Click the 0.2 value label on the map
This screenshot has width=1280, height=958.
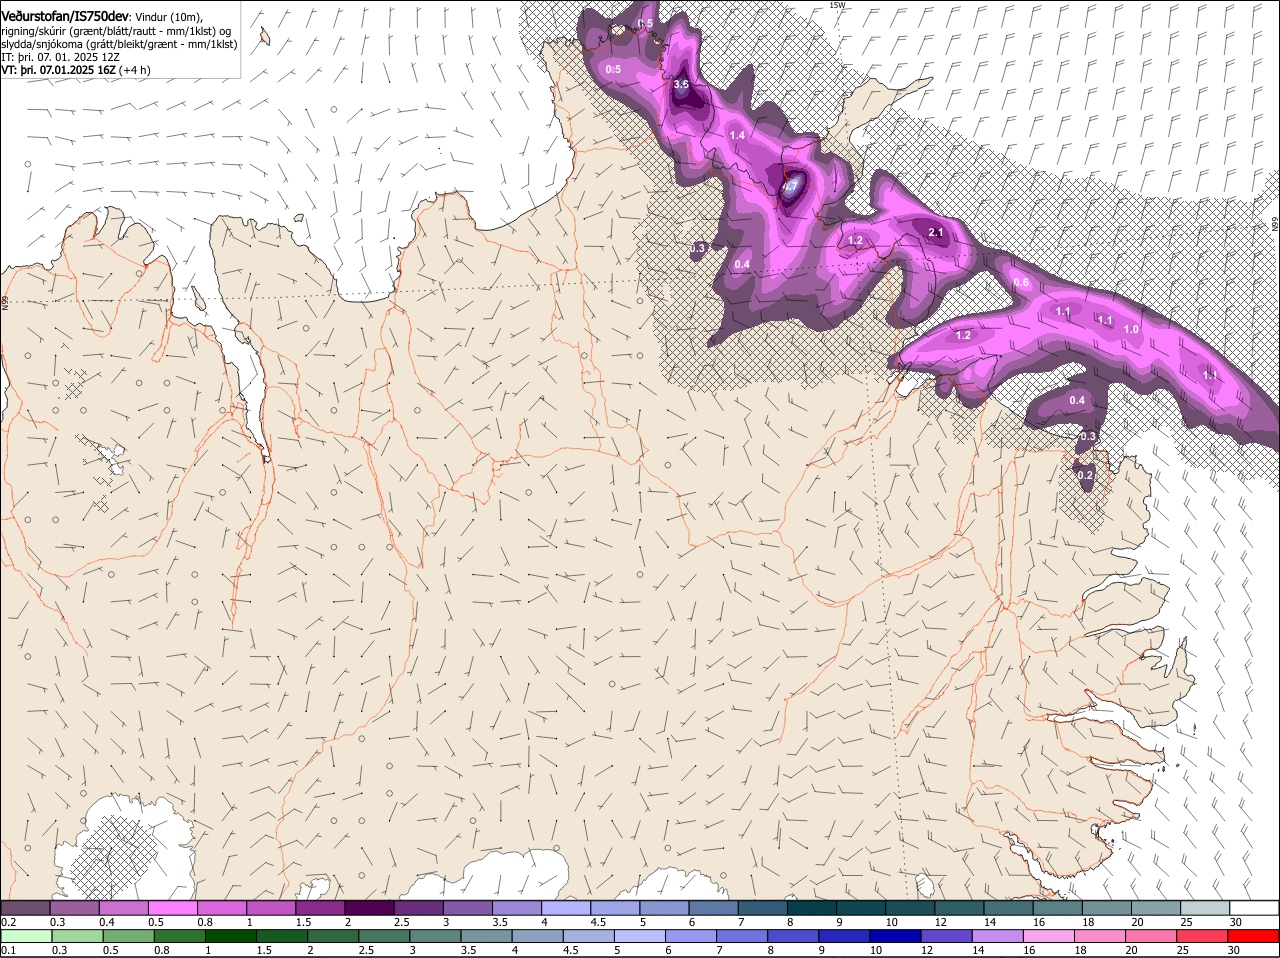pos(1086,475)
